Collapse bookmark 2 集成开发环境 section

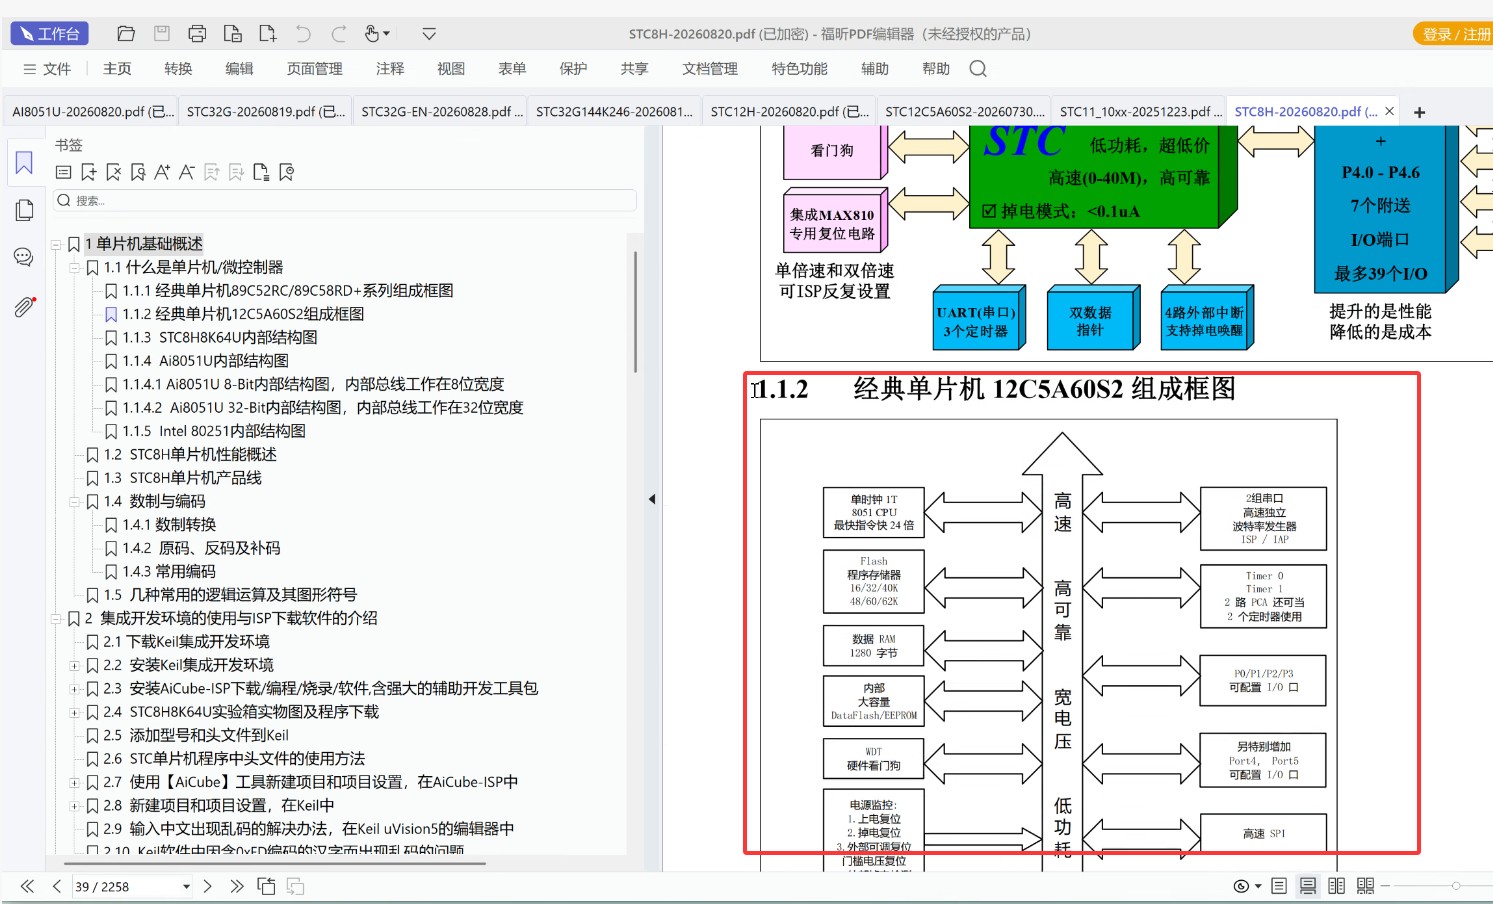coord(56,619)
